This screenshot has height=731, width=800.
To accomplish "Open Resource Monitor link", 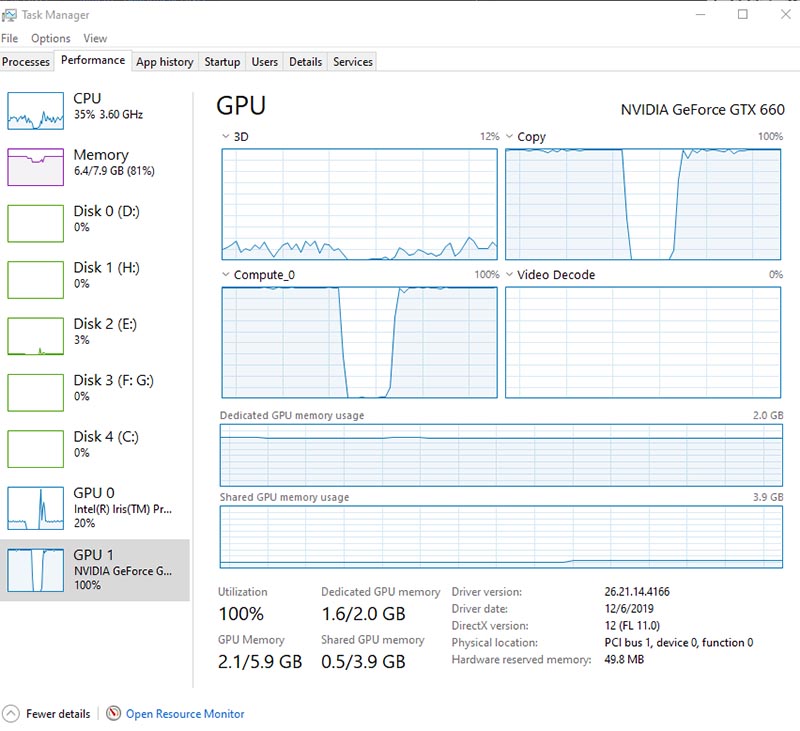I will (185, 714).
